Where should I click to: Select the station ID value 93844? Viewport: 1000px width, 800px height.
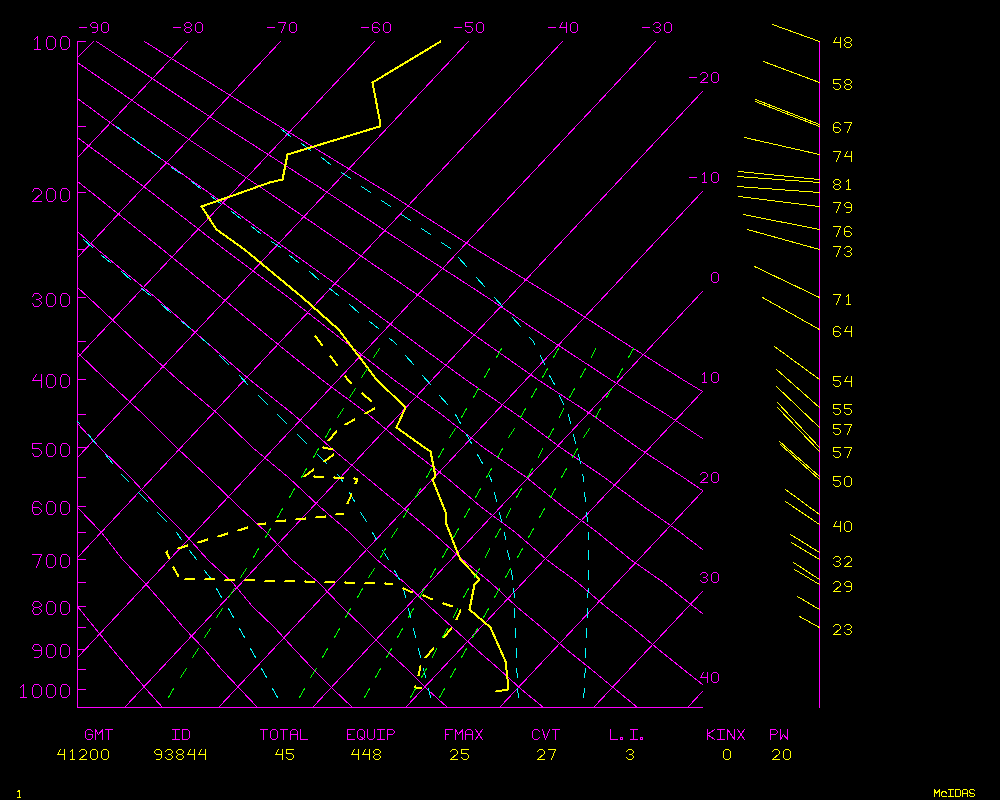coord(180,755)
